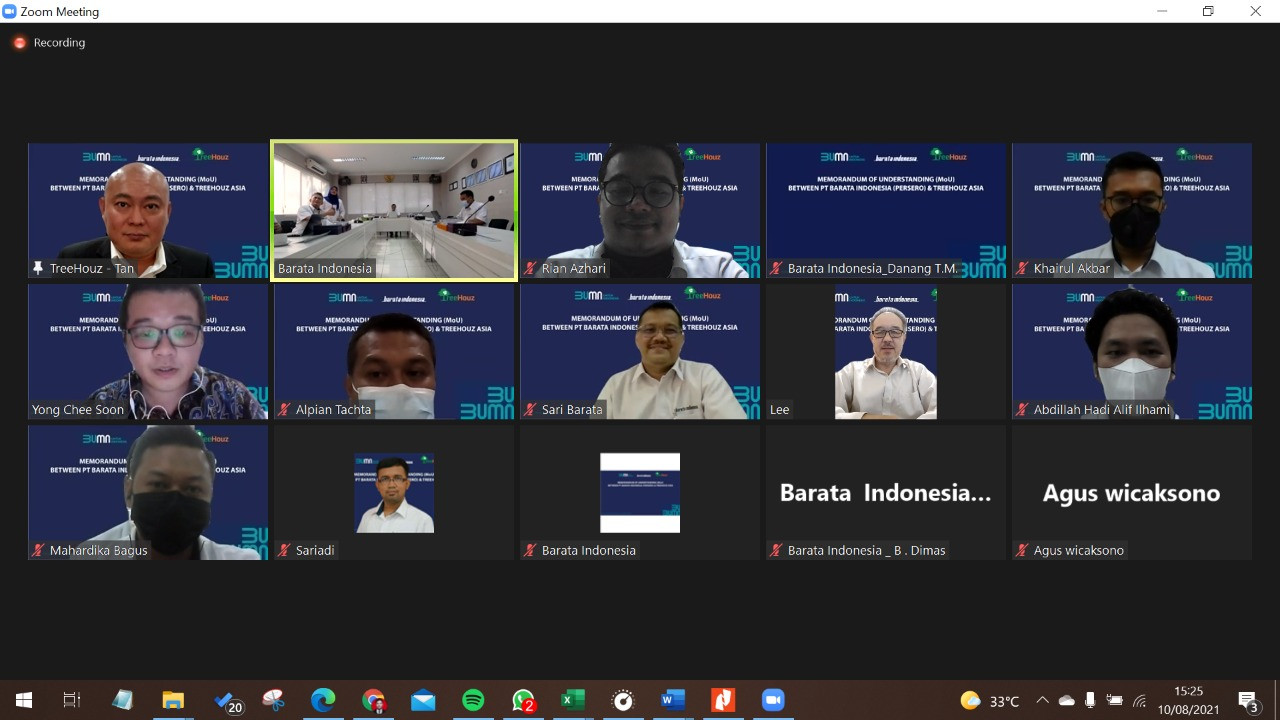
Task: Select the TreeHouz - Tan video tile
Action: (148, 210)
